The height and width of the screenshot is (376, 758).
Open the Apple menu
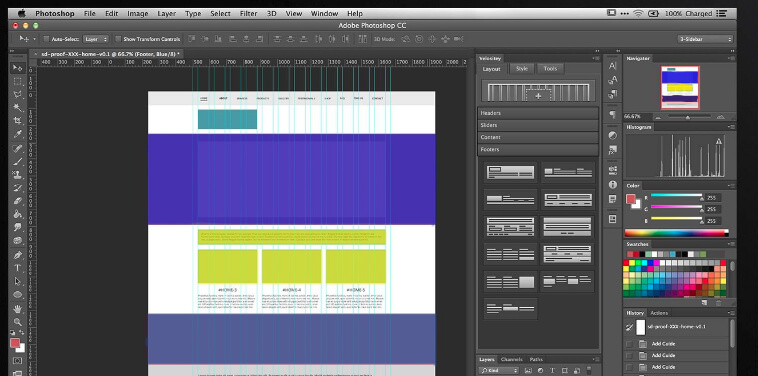click(x=22, y=14)
